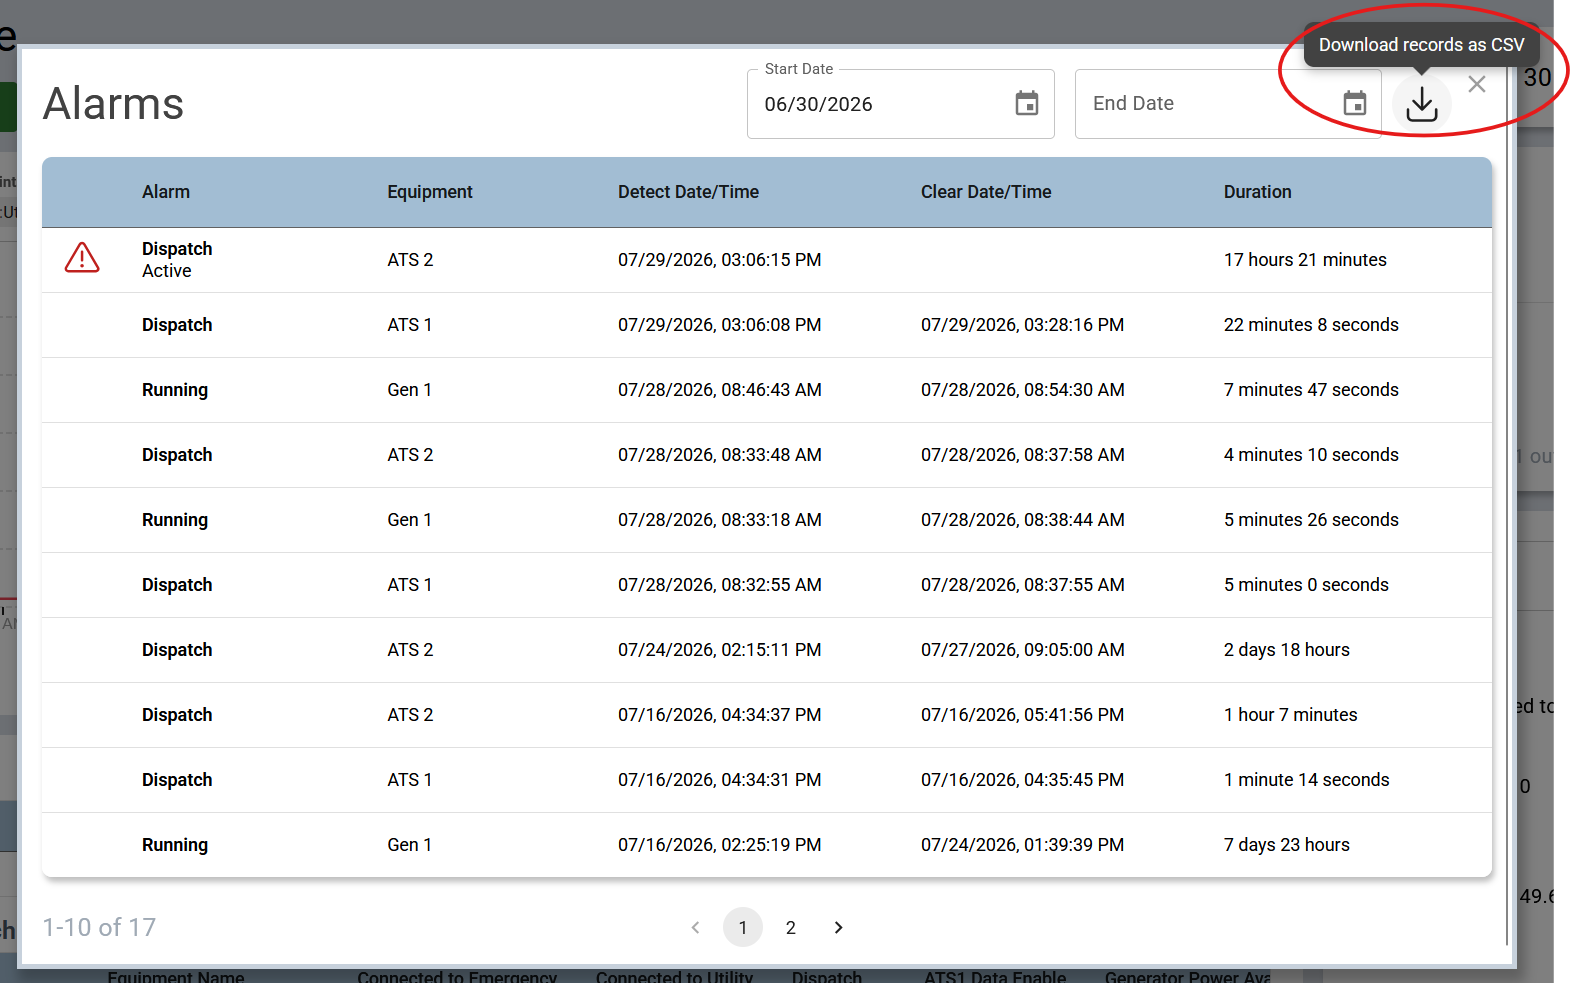Viewport: 1570px width, 983px height.
Task: Click detect time 07/16/2026, 04:34:37 PM
Action: click(719, 715)
